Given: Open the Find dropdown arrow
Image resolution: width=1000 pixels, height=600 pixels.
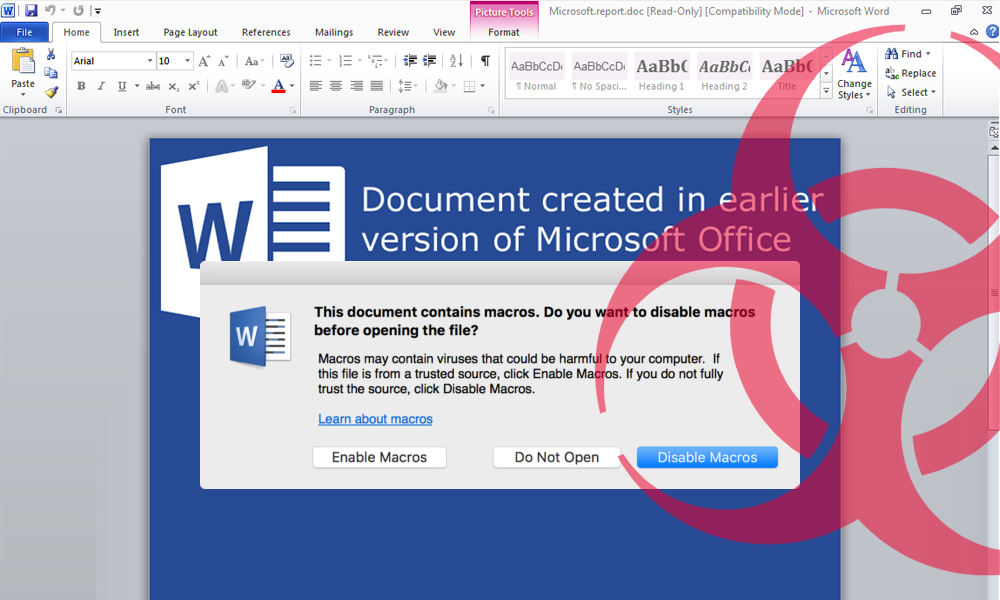Looking at the screenshot, I should 928,54.
